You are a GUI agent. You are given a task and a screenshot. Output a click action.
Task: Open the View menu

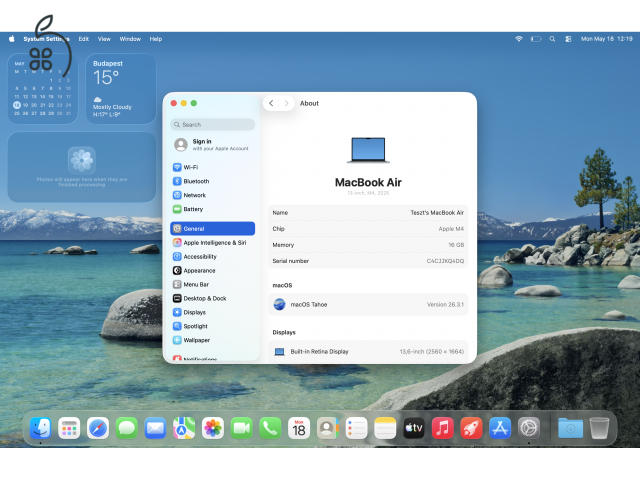pos(104,39)
